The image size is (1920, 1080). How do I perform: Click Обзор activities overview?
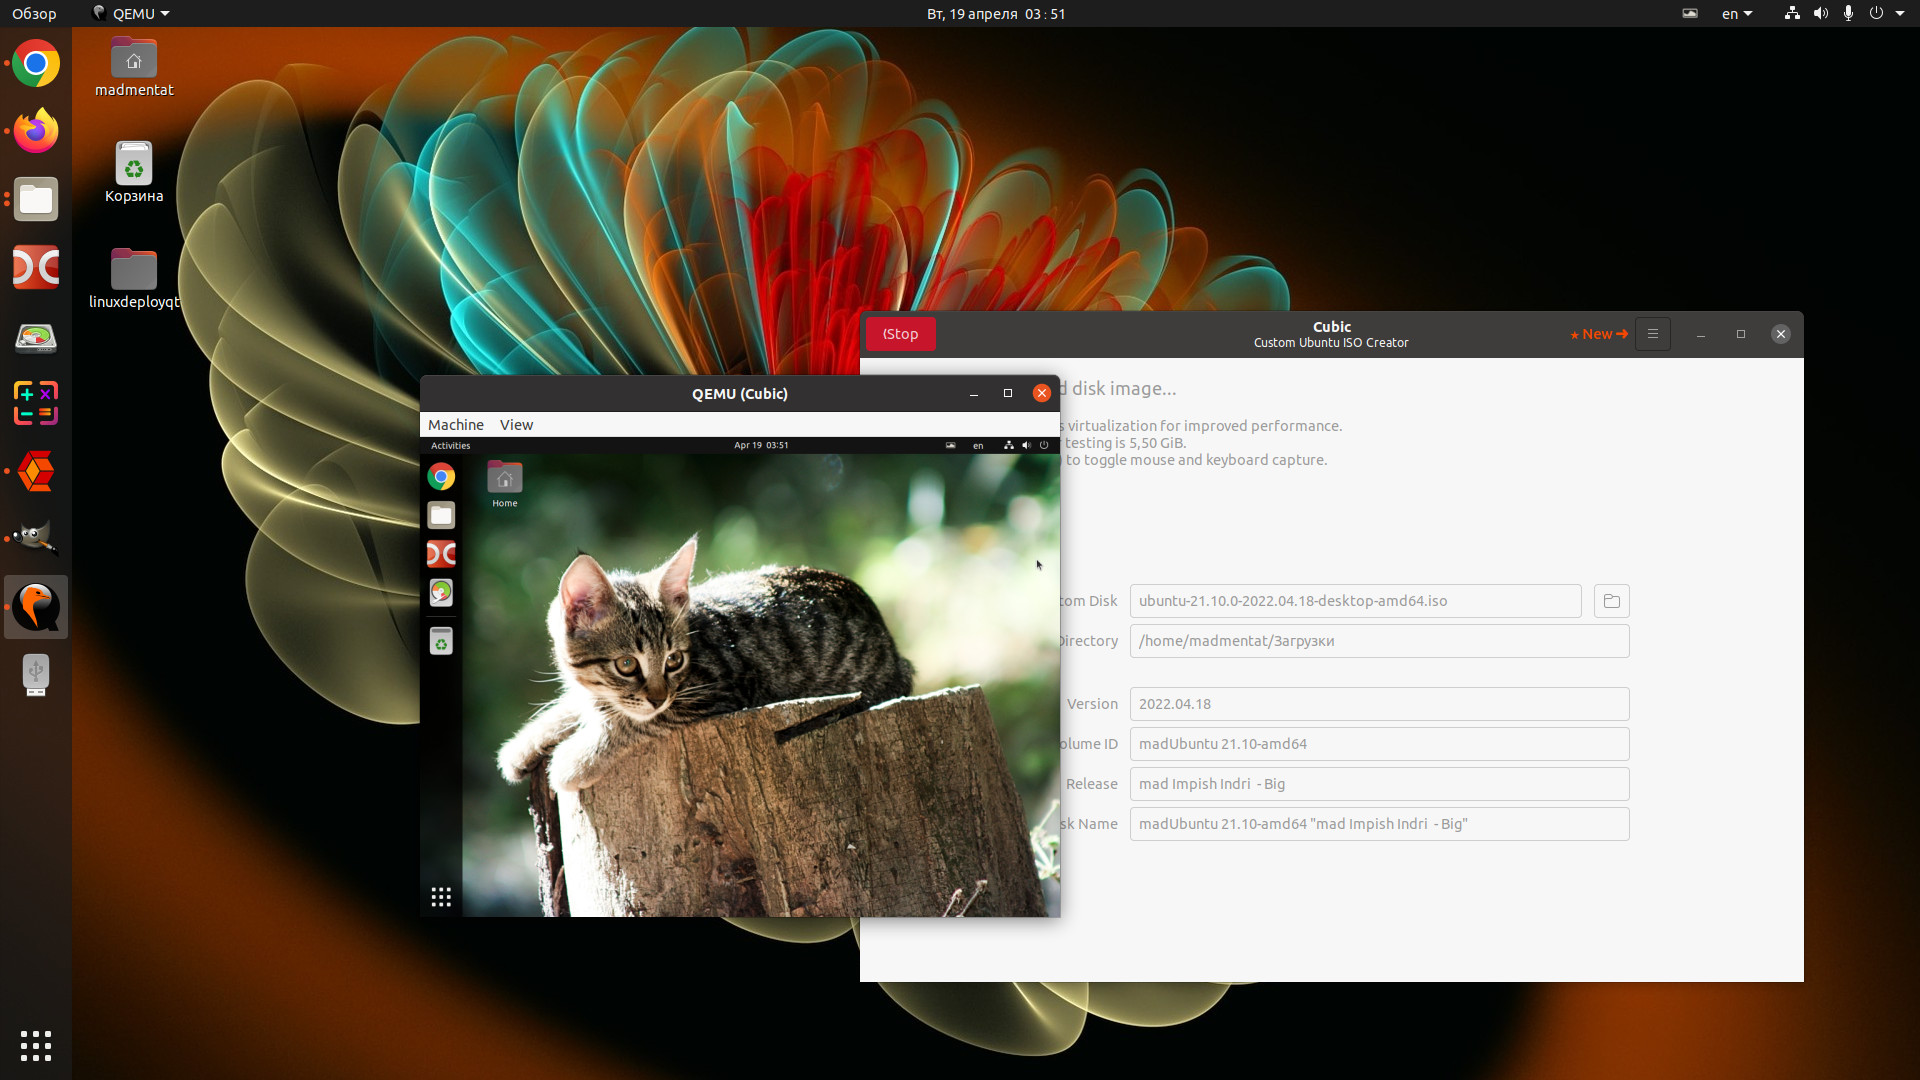click(x=34, y=13)
